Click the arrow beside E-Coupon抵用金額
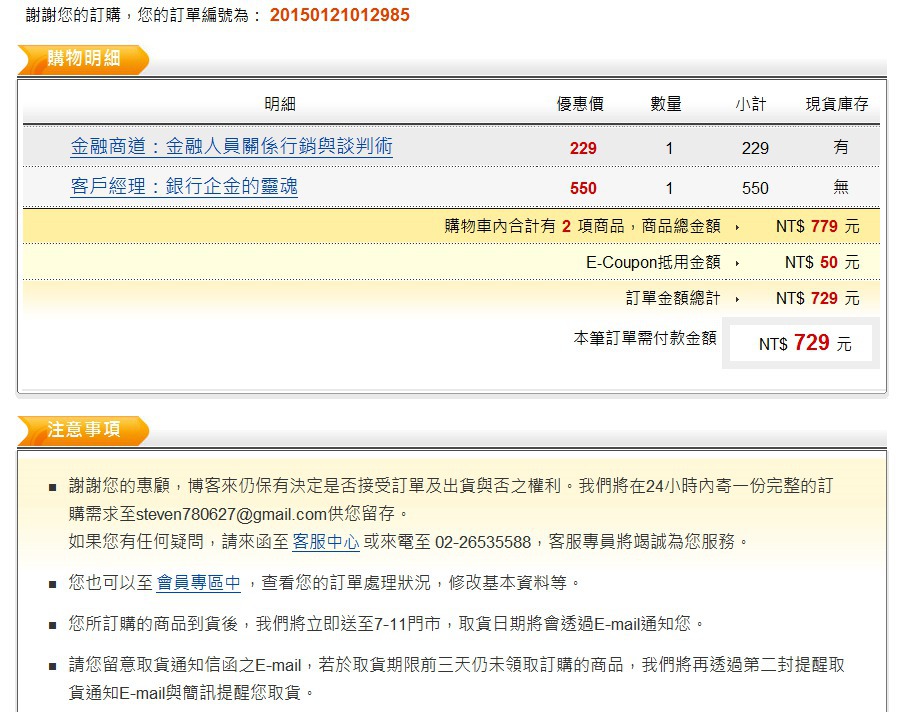Viewport: 905px width, 712px height. pyautogui.click(x=738, y=264)
